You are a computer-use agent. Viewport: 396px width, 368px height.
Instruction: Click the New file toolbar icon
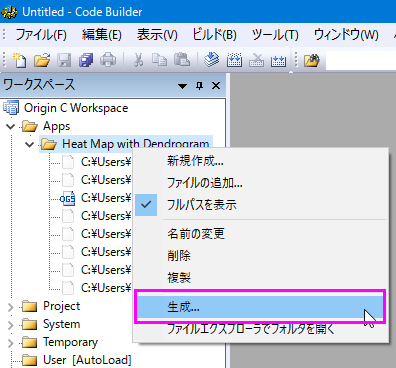(19, 60)
